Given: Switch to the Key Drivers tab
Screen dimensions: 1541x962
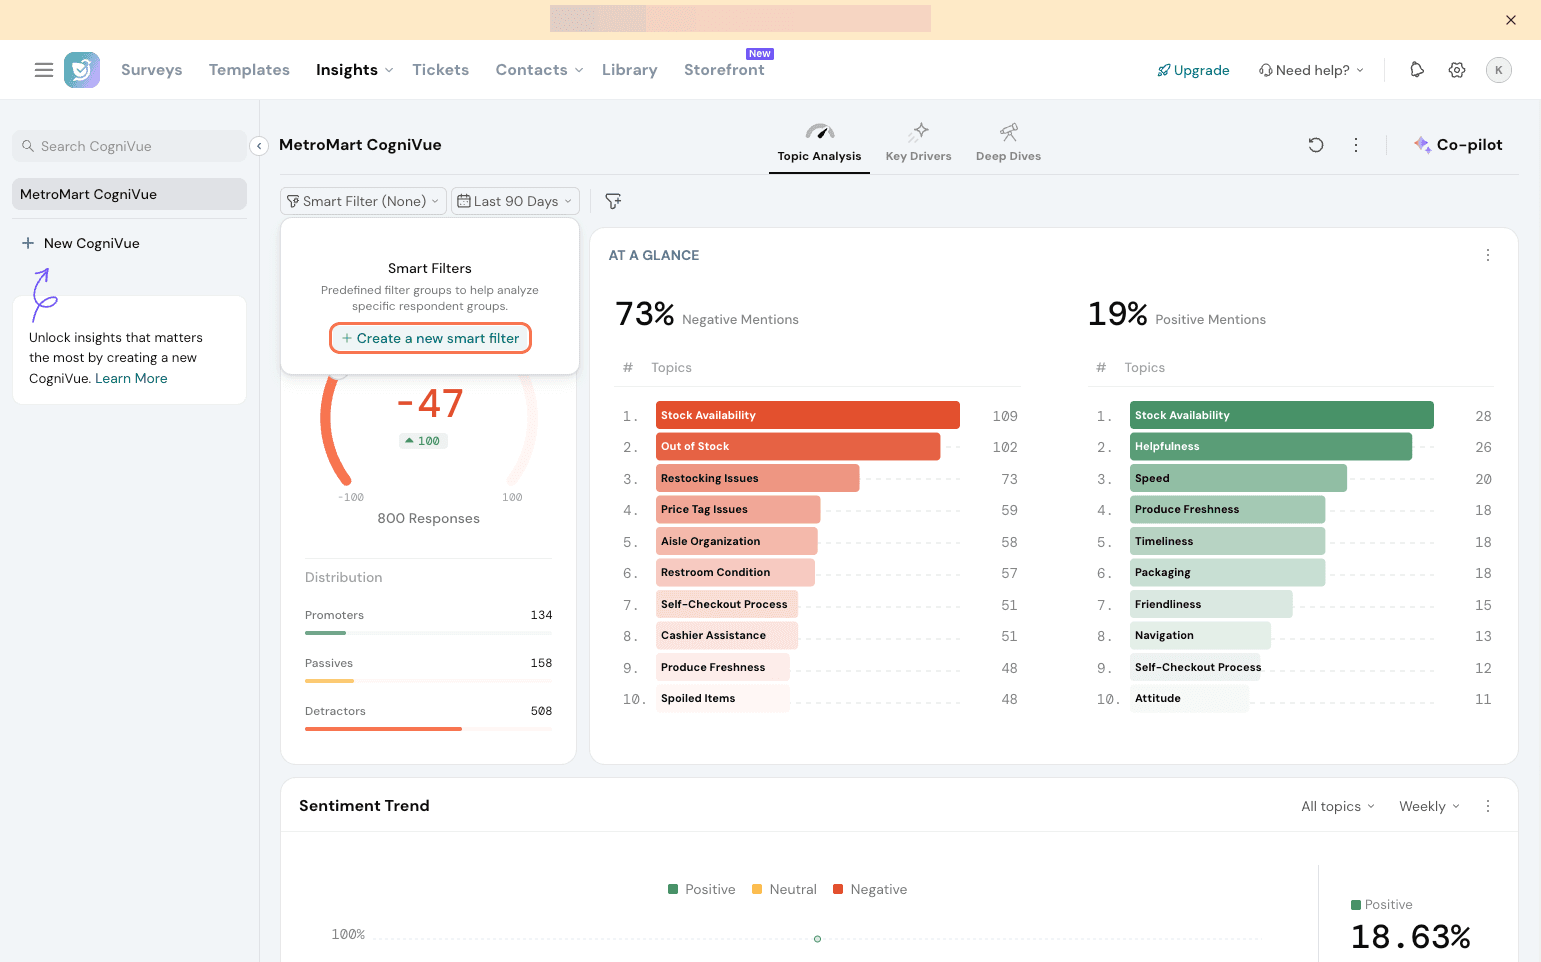Looking at the screenshot, I should [918, 143].
